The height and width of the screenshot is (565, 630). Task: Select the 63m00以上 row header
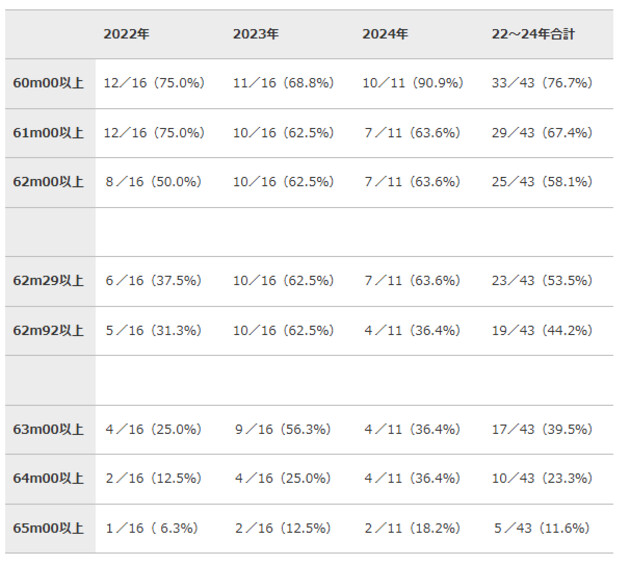coord(50,429)
